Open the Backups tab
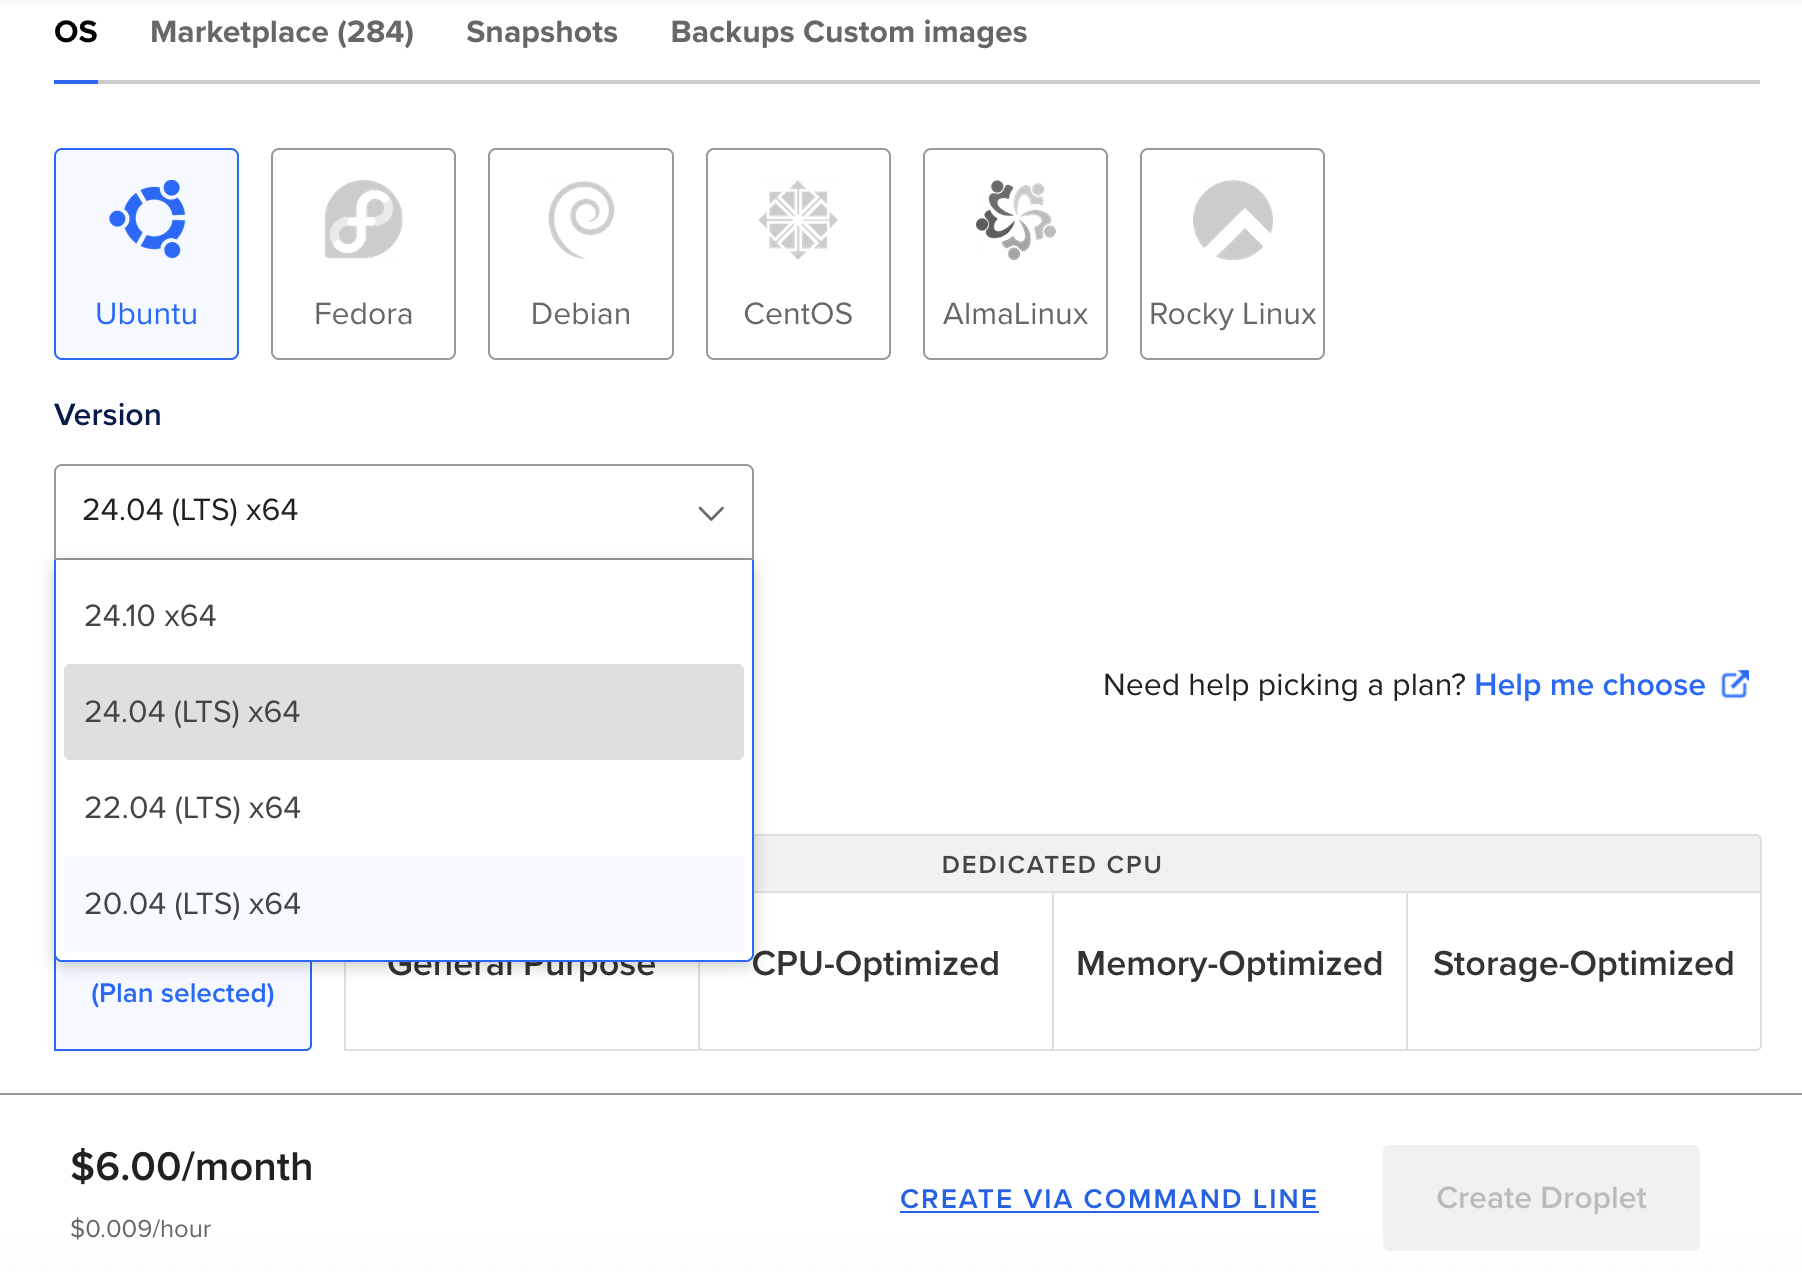Viewport: 1802px width, 1272px height. (732, 33)
